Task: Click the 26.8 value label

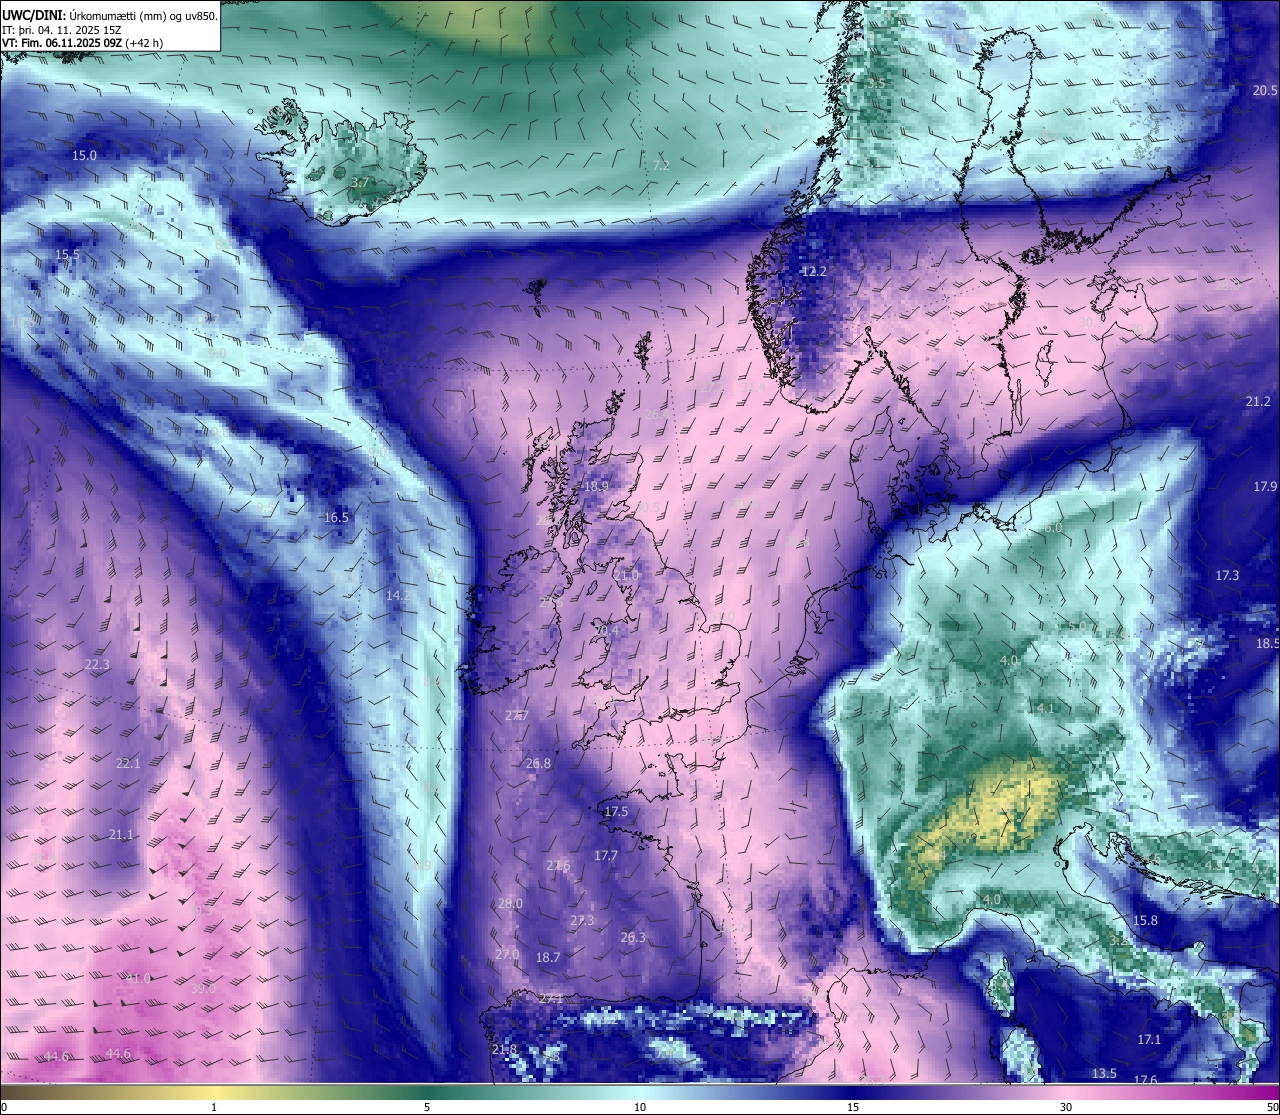Action: (x=538, y=763)
